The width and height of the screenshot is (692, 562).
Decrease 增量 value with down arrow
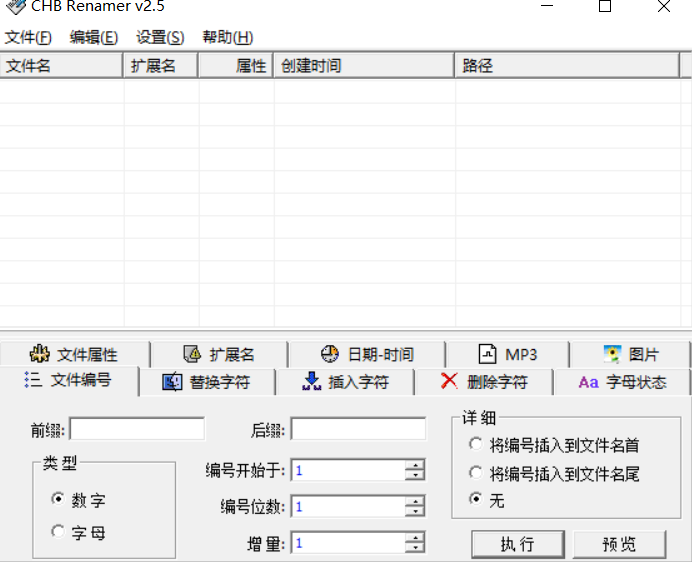pyautogui.click(x=414, y=548)
